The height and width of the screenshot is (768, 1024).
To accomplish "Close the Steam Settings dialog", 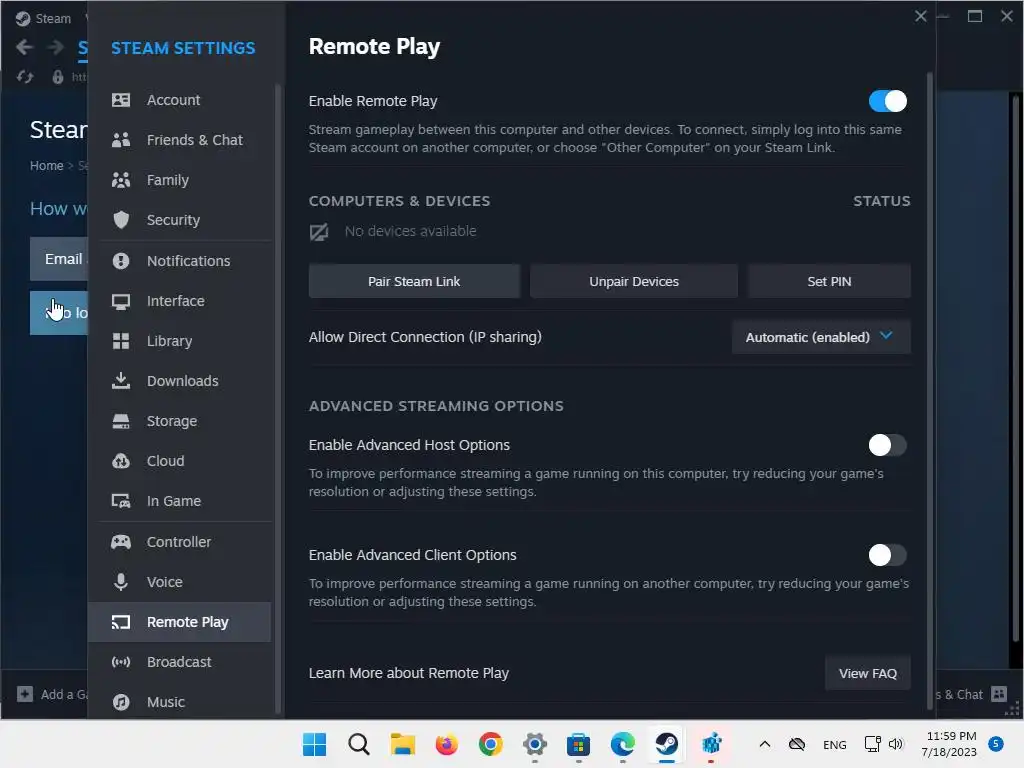I will [x=921, y=16].
